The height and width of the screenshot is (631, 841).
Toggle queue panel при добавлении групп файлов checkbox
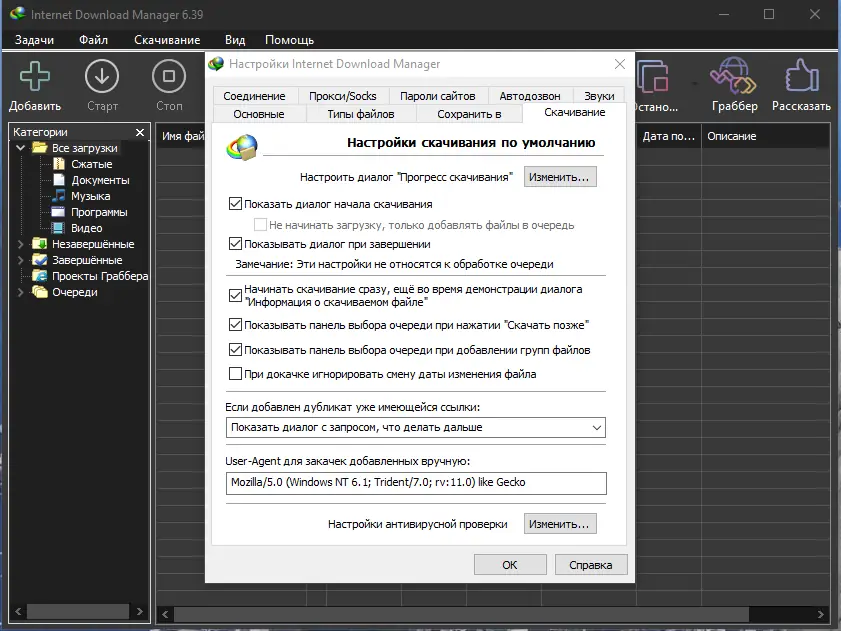point(235,350)
